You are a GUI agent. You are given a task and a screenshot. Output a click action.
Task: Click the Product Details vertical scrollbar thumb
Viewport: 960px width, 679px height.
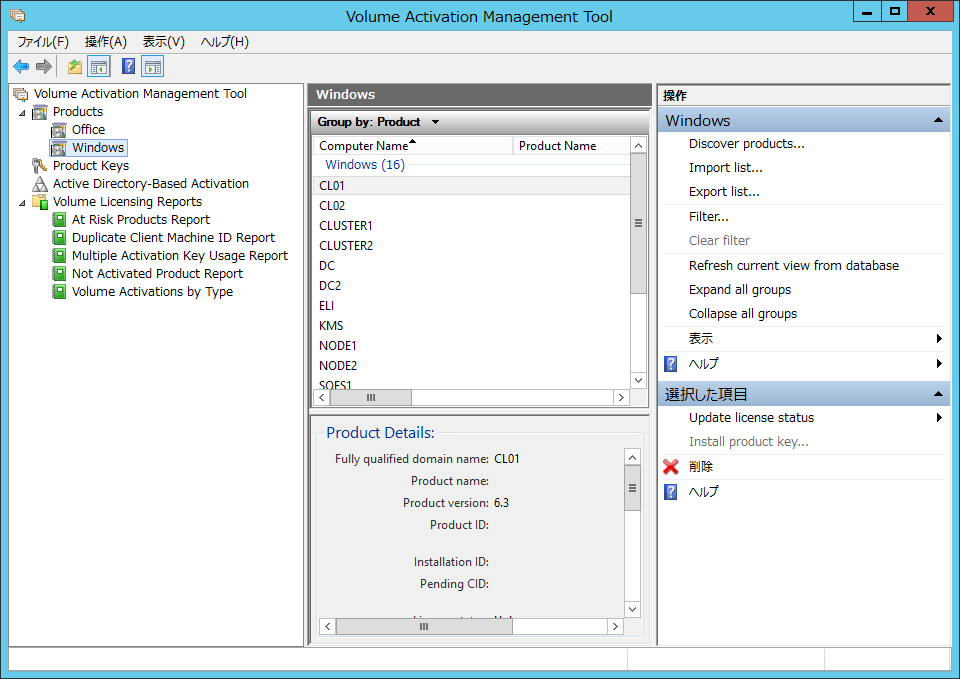pyautogui.click(x=632, y=488)
